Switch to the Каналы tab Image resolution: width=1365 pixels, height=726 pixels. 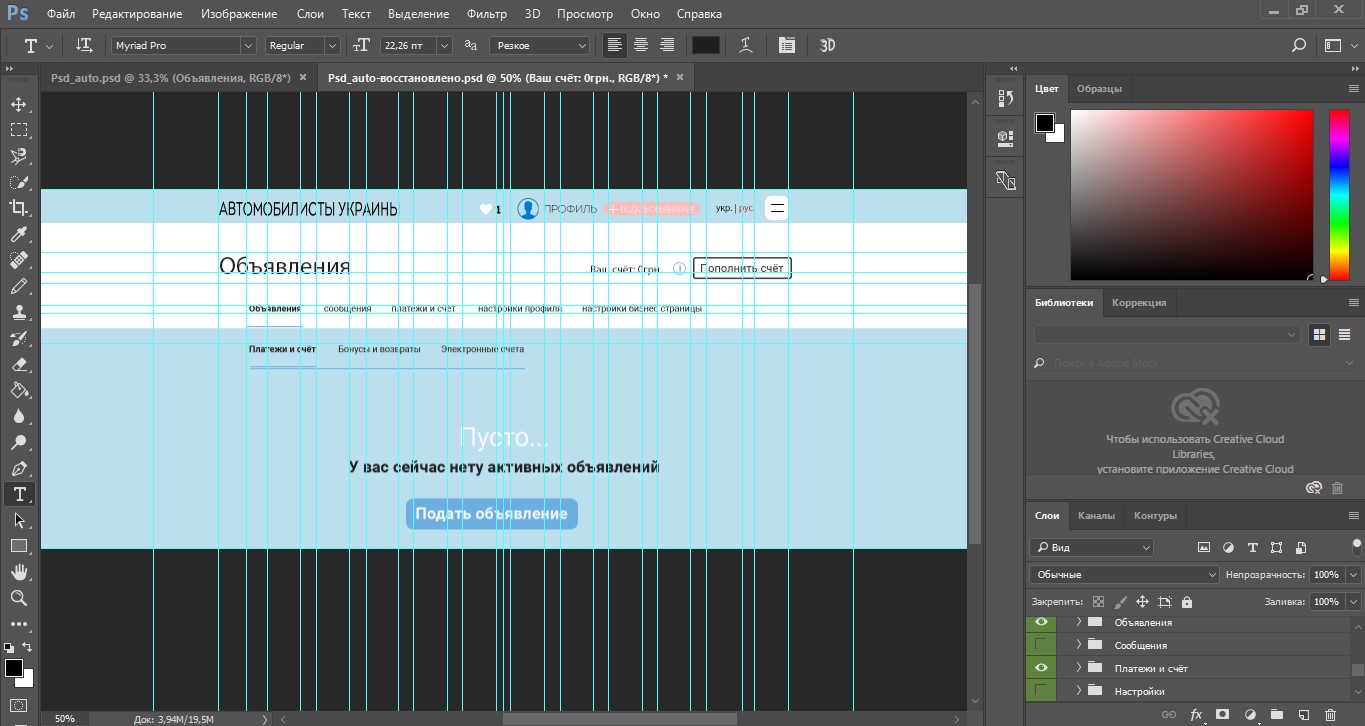[x=1096, y=516]
